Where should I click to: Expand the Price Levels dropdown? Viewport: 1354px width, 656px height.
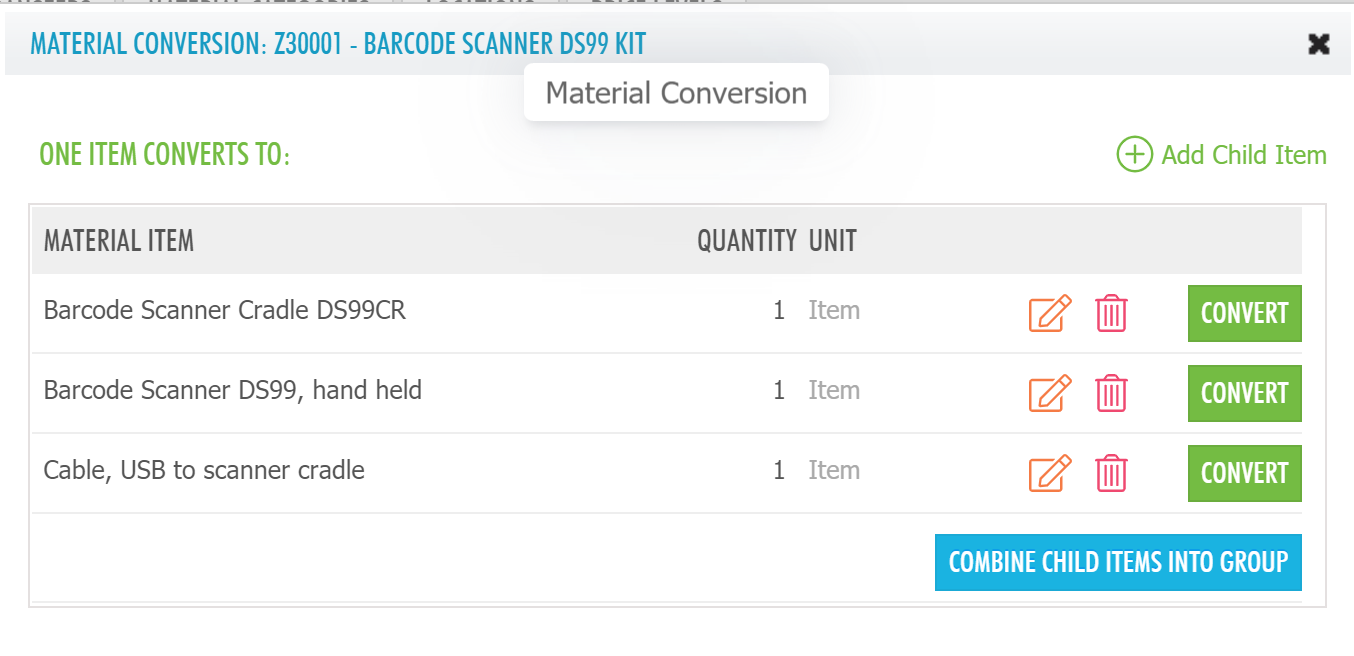(656, 5)
